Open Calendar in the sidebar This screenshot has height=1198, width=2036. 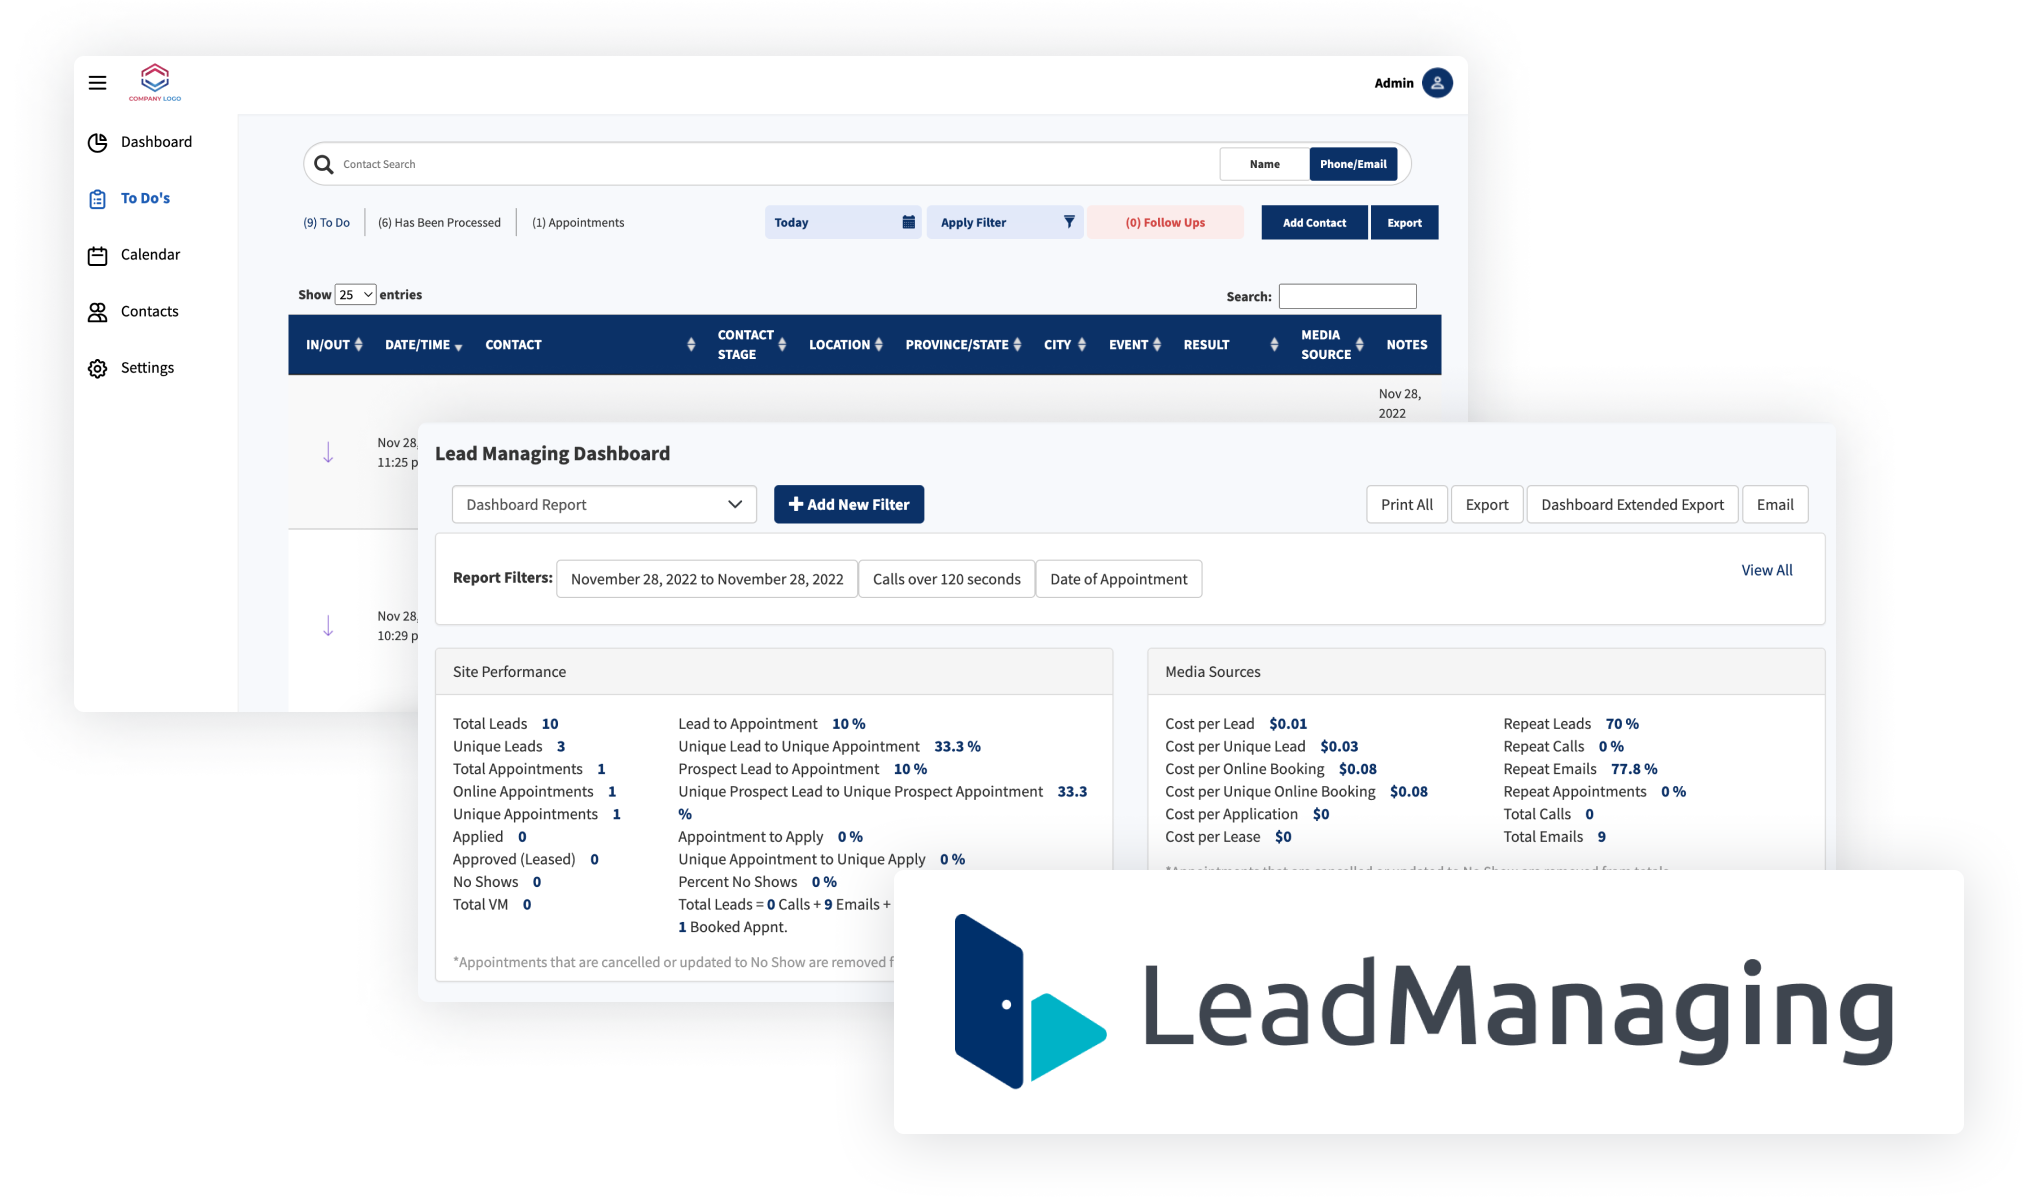150,255
